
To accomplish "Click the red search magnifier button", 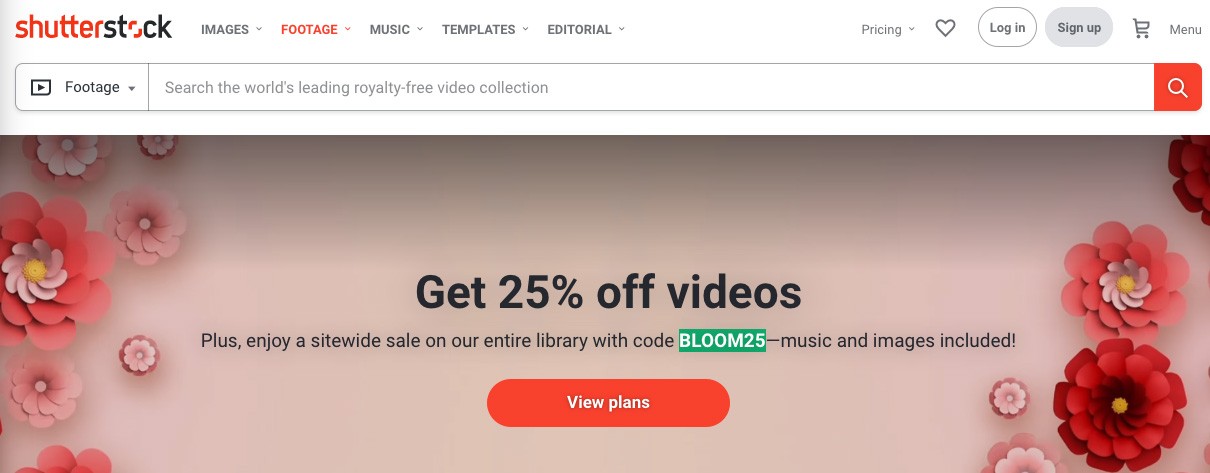I will pyautogui.click(x=1178, y=88).
